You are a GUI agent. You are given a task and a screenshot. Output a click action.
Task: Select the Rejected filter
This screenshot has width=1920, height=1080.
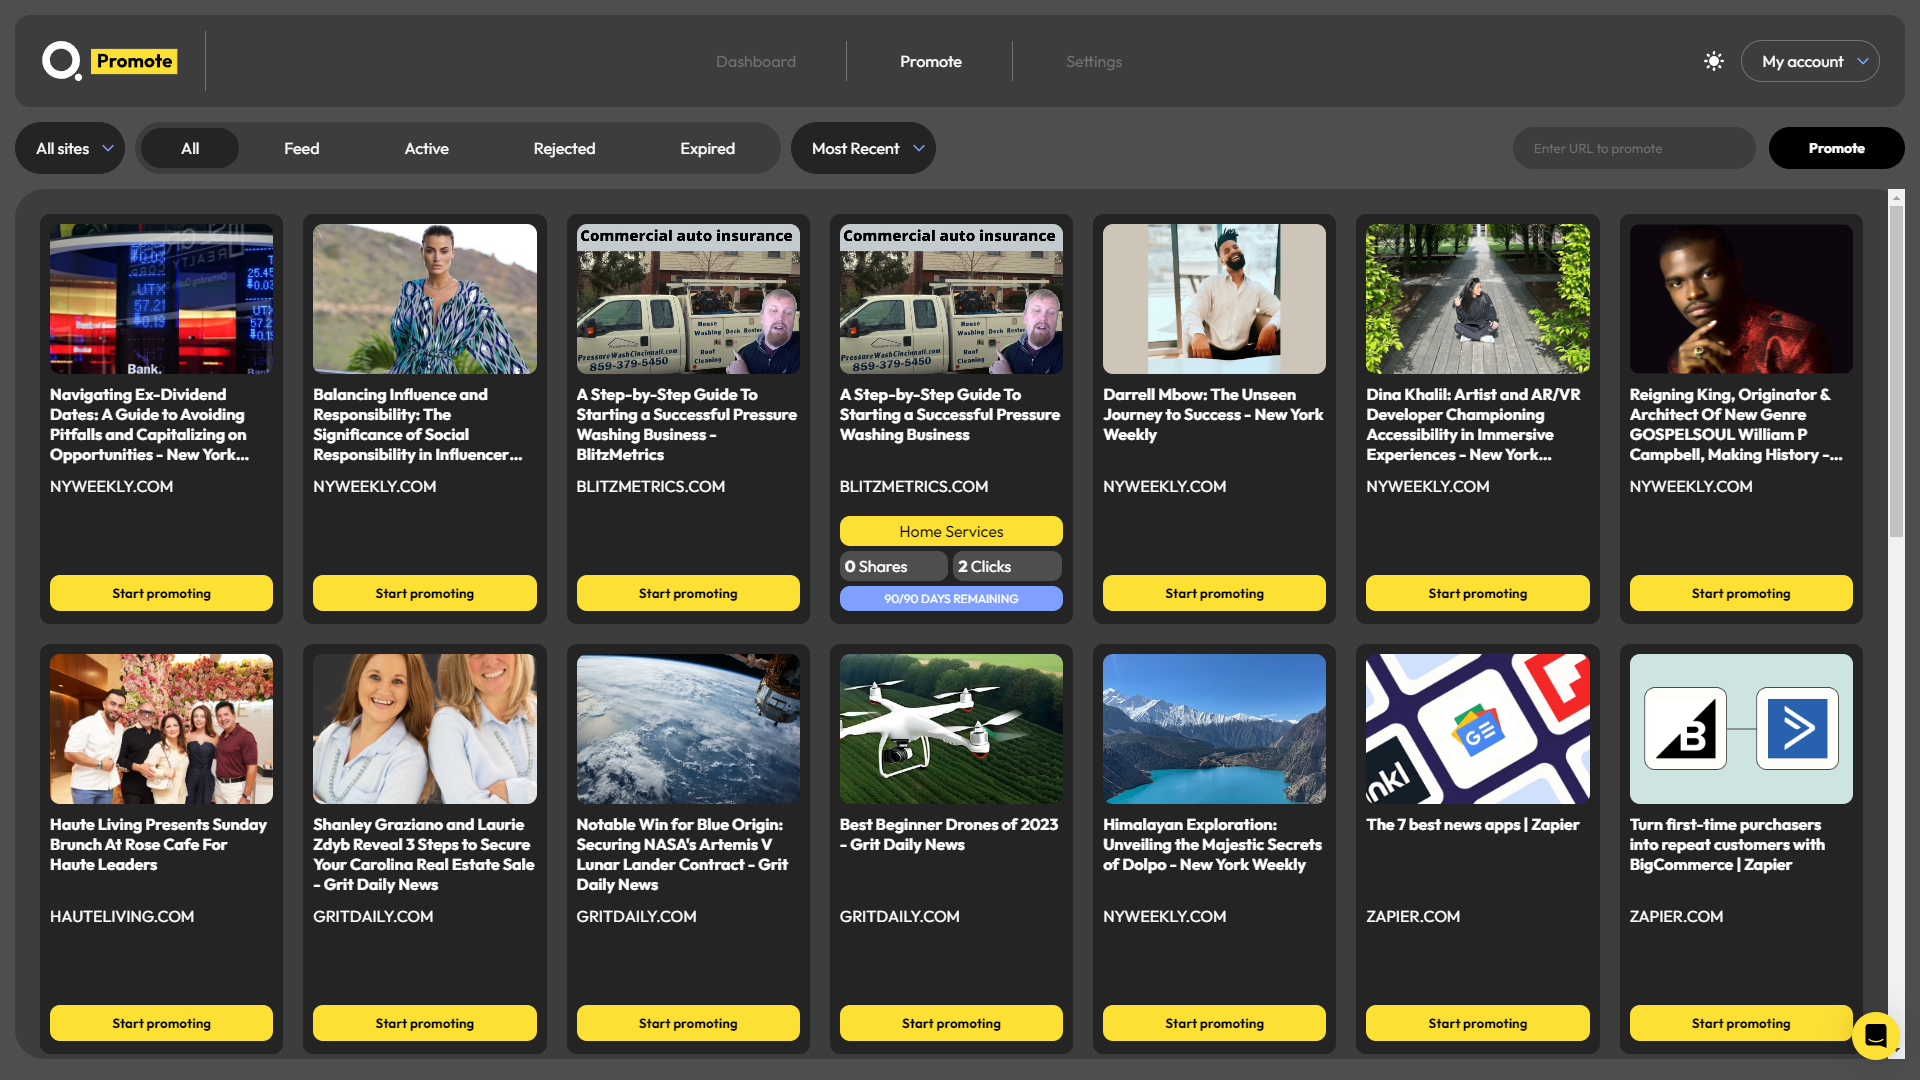[564, 148]
